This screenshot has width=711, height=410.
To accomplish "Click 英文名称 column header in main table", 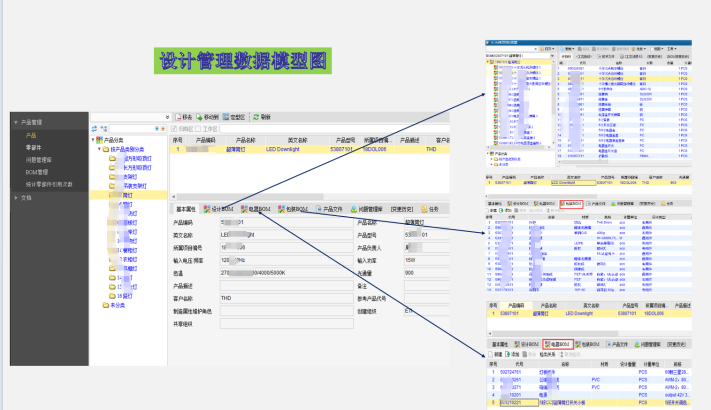I will [x=297, y=140].
